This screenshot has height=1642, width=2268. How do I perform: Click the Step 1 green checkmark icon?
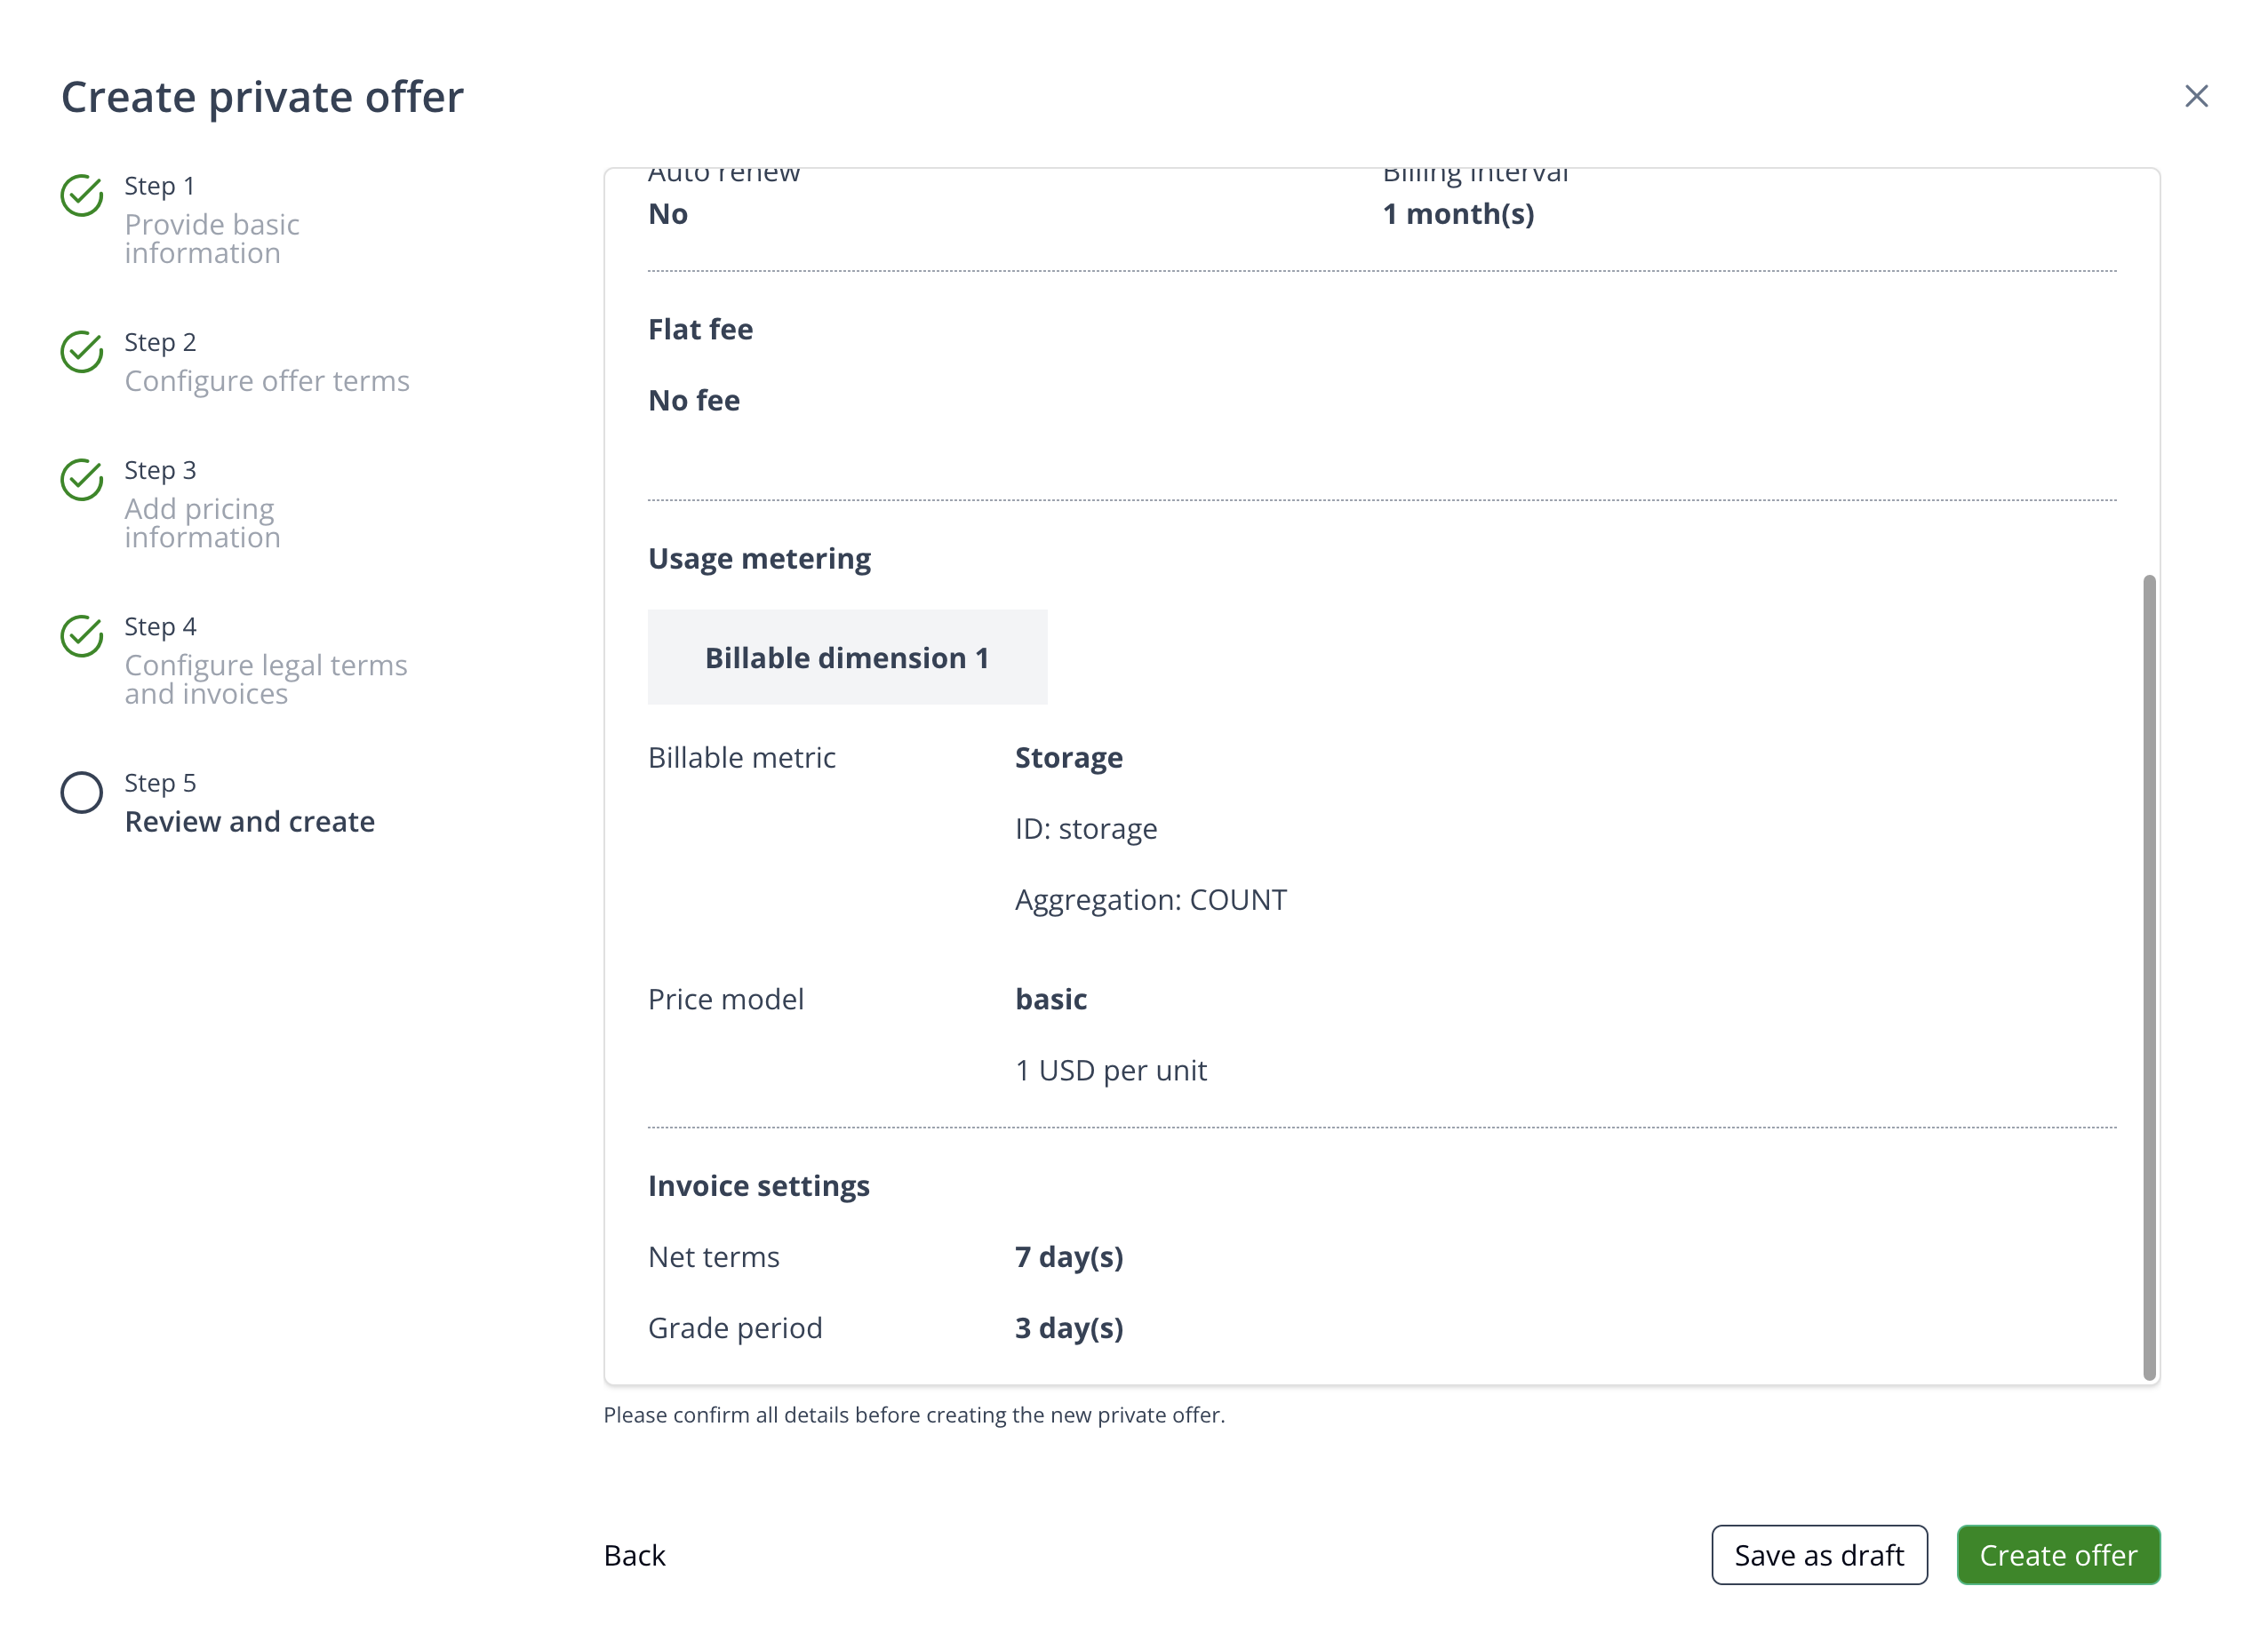pyautogui.click(x=82, y=196)
